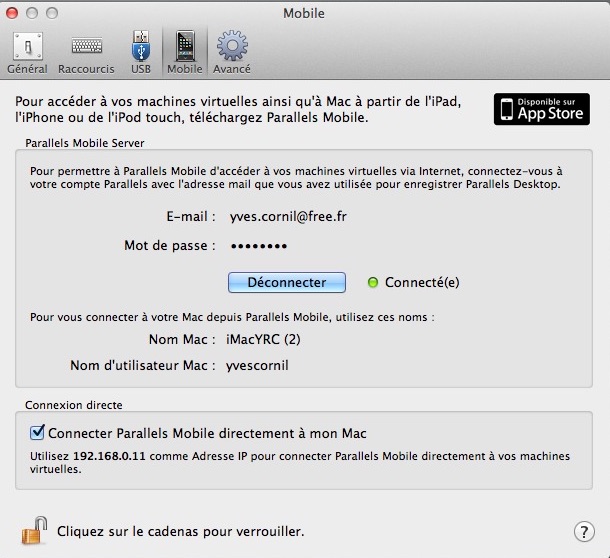Click the Mot de passe field
The width and height of the screenshot is (610, 558).
pyautogui.click(x=259, y=246)
